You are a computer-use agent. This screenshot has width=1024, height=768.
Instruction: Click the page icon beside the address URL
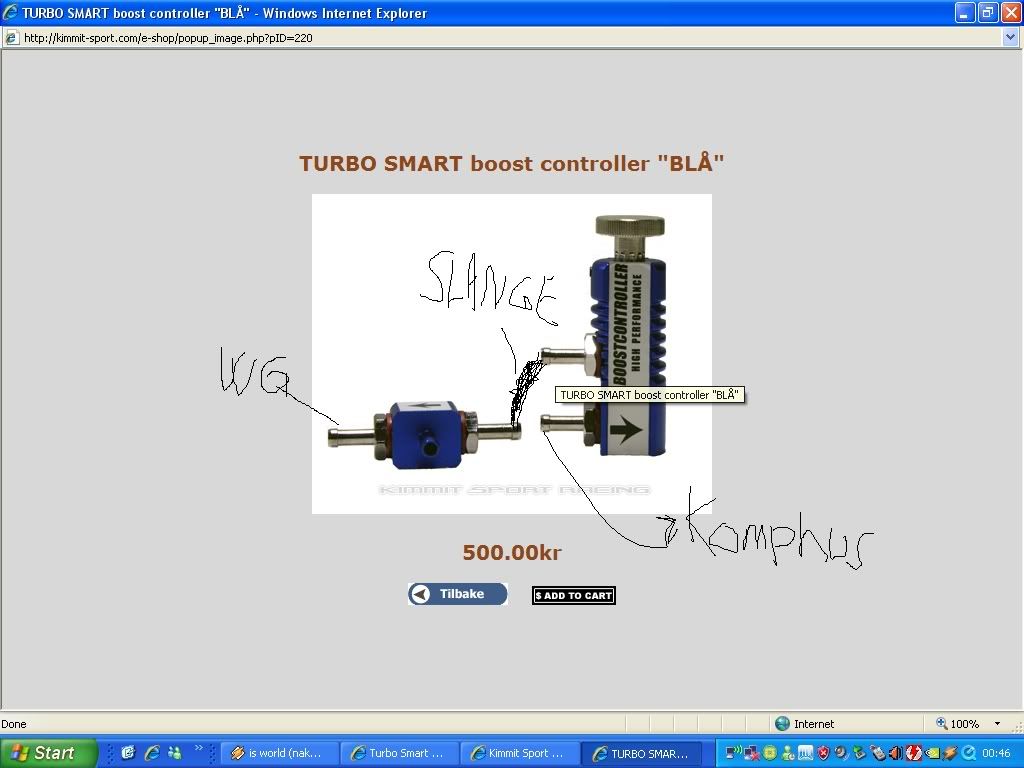point(11,38)
